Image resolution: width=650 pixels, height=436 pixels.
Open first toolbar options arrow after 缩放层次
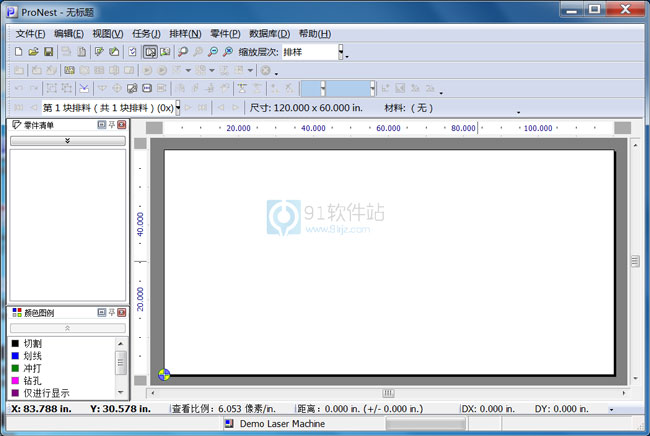[347, 56]
